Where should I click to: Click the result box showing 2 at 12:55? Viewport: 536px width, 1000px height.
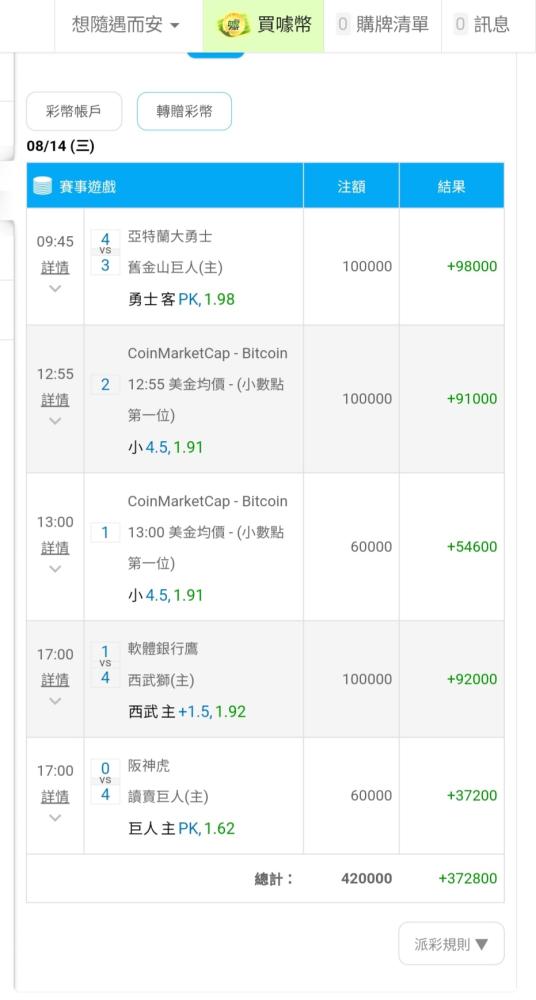(x=105, y=385)
